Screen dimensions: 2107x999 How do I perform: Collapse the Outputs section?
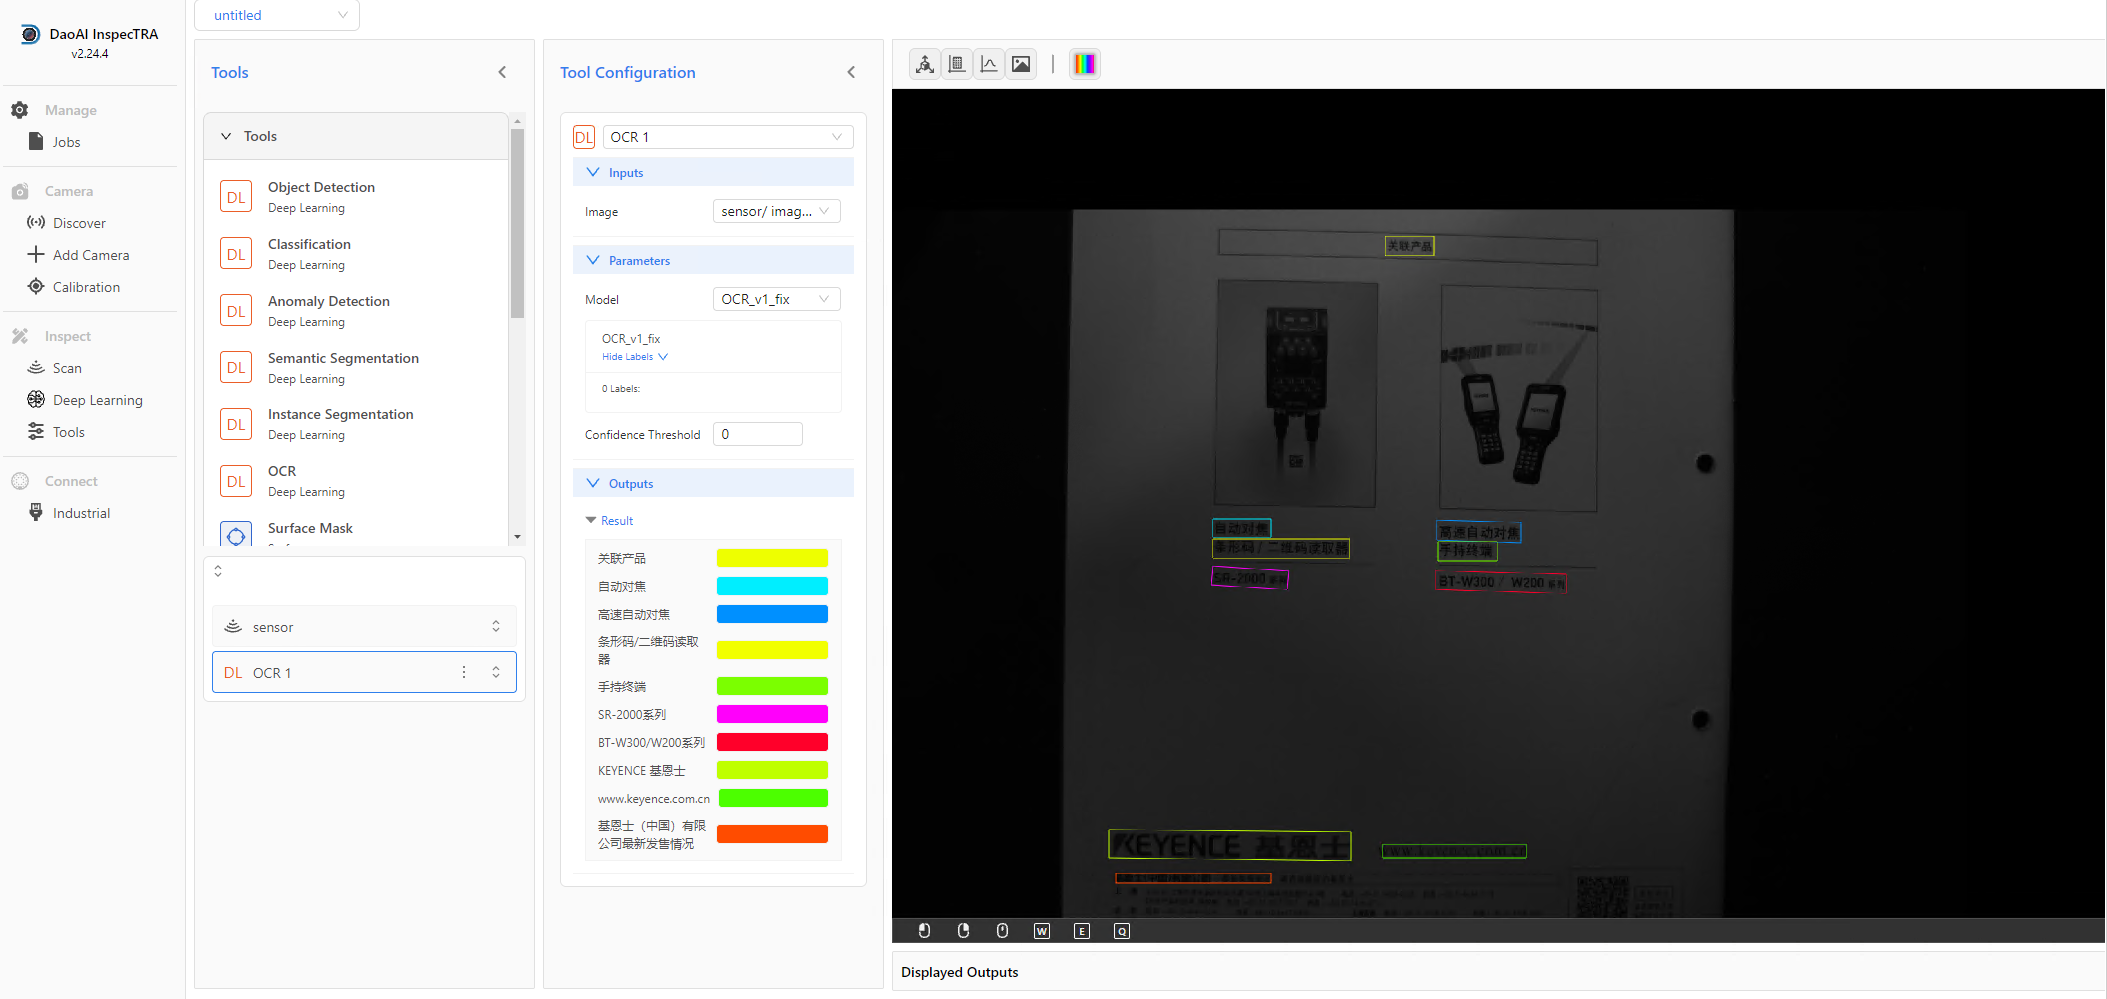pyautogui.click(x=593, y=483)
